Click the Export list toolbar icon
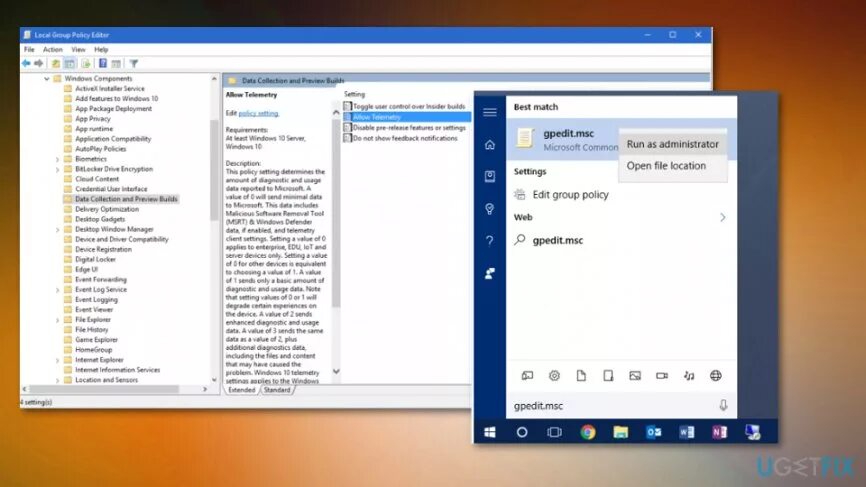This screenshot has width=866, height=487. tap(86, 63)
